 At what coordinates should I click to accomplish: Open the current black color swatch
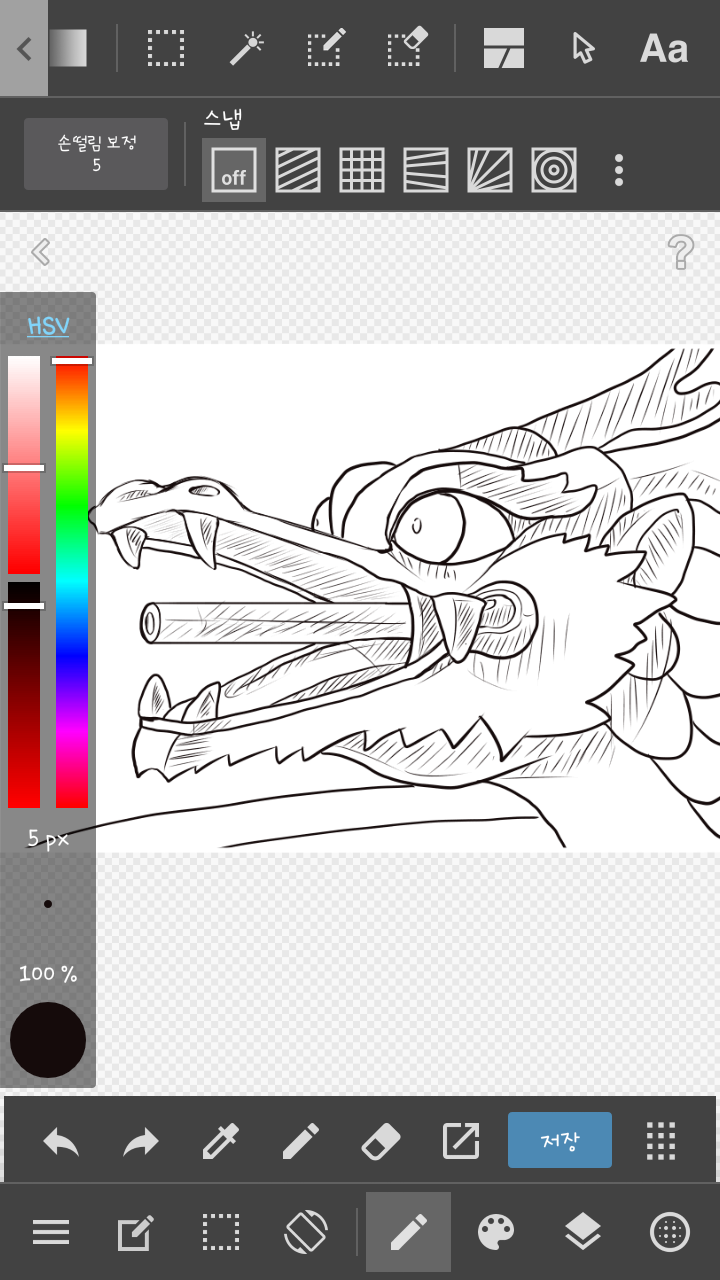coord(48,1040)
